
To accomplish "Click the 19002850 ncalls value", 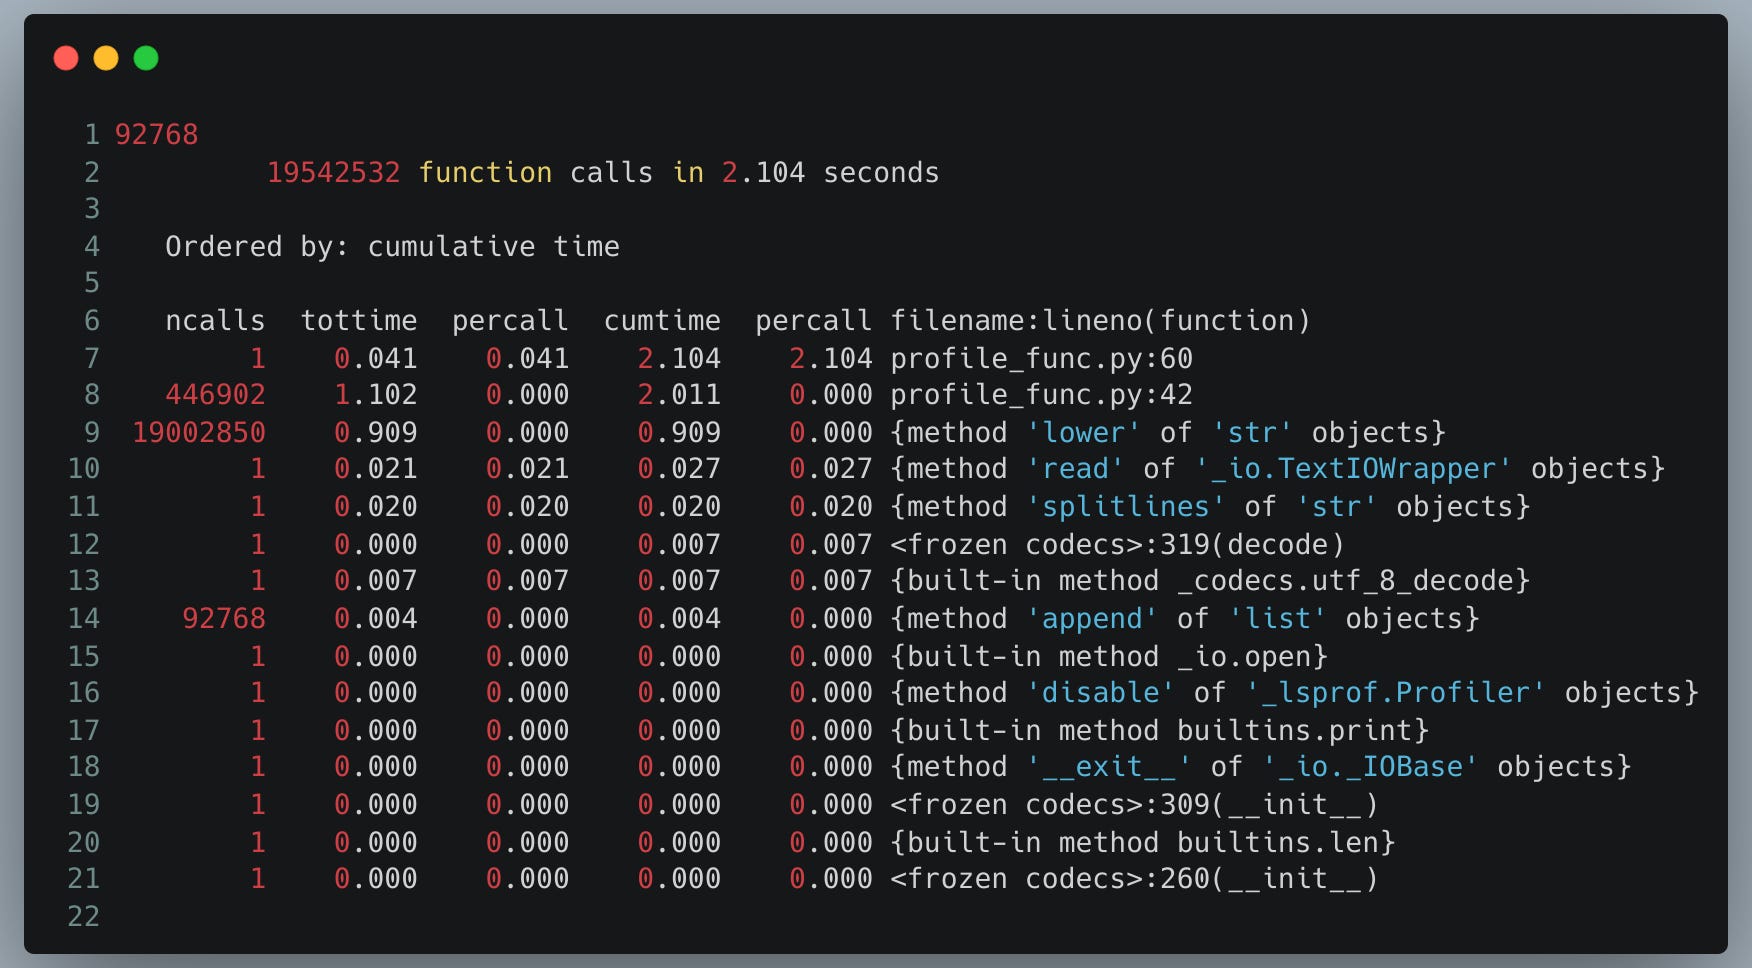I will point(199,432).
